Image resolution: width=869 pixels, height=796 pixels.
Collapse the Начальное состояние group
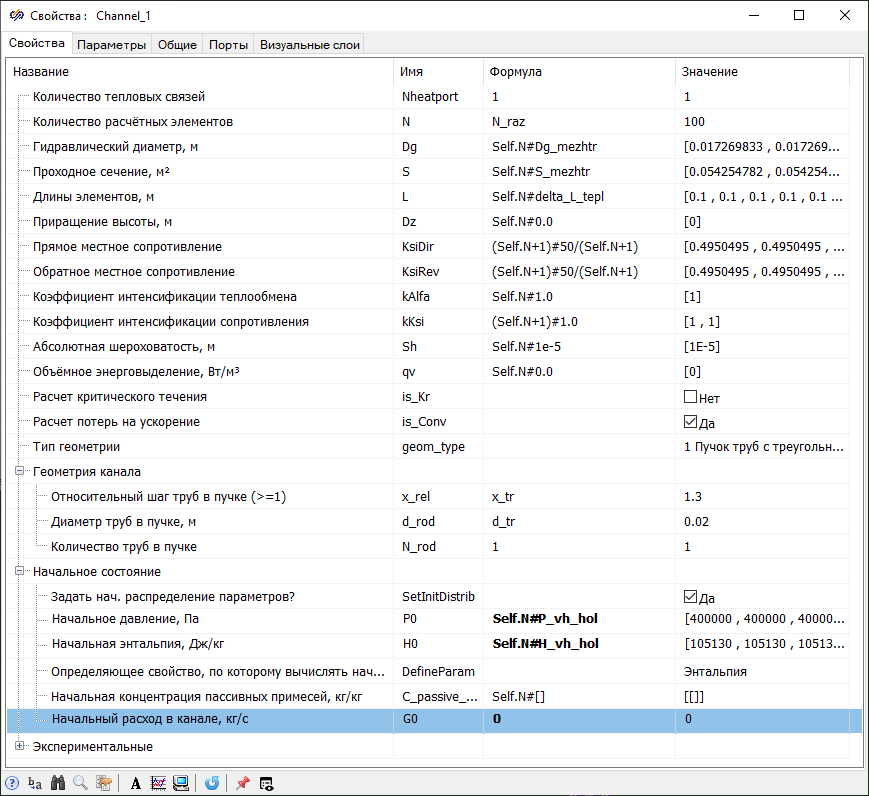click(x=19, y=572)
